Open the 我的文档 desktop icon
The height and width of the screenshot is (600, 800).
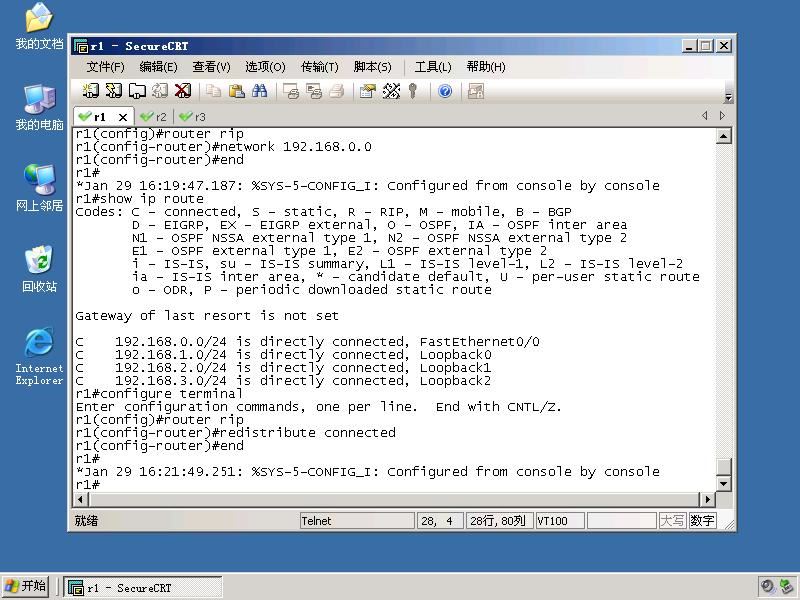tap(39, 27)
